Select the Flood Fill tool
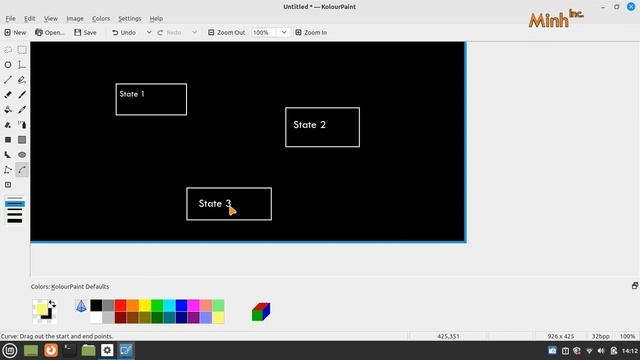Screen dimensions: 640x360 [x=8, y=110]
